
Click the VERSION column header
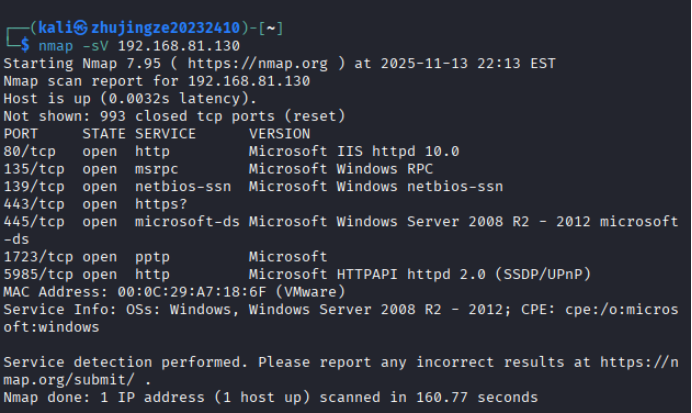click(279, 133)
